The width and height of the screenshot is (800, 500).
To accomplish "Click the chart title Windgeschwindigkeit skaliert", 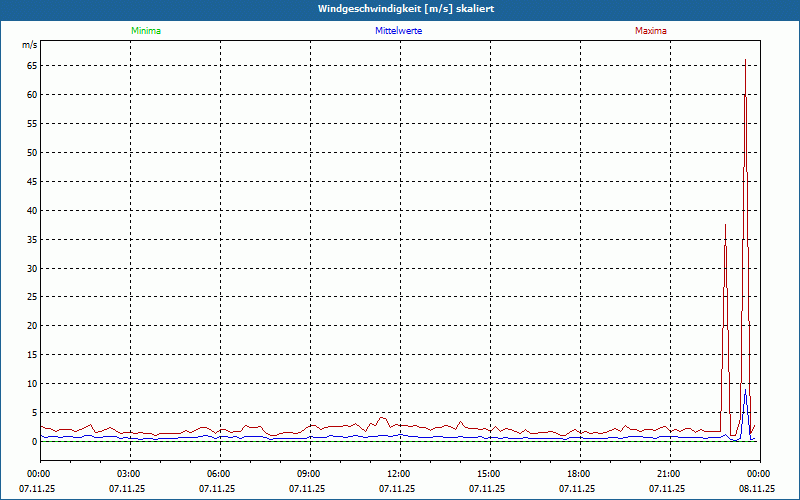I will (x=406, y=9).
